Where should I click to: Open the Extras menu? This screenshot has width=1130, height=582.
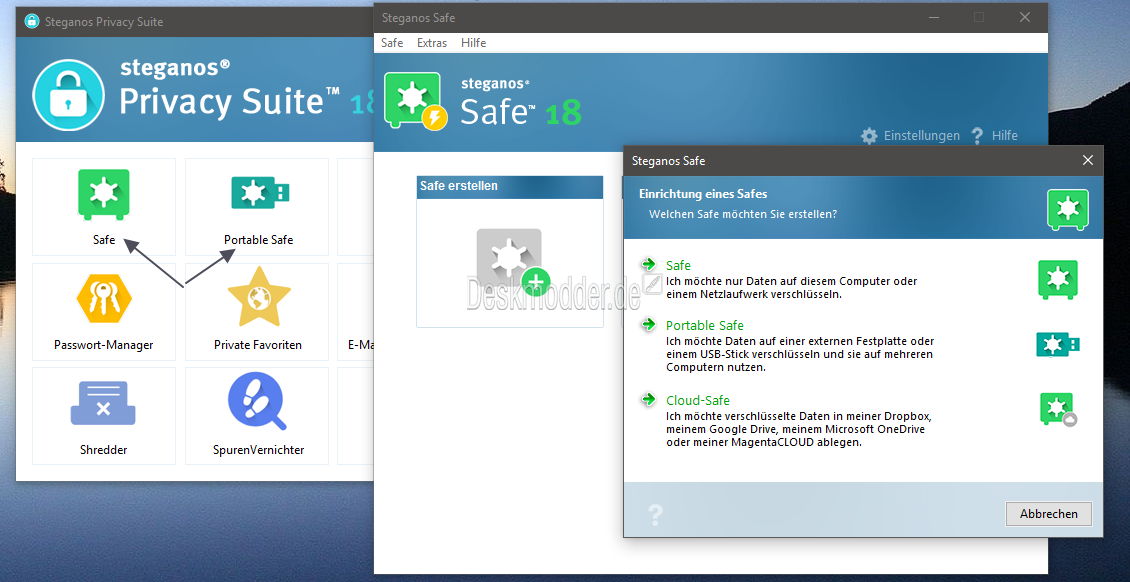(x=432, y=43)
